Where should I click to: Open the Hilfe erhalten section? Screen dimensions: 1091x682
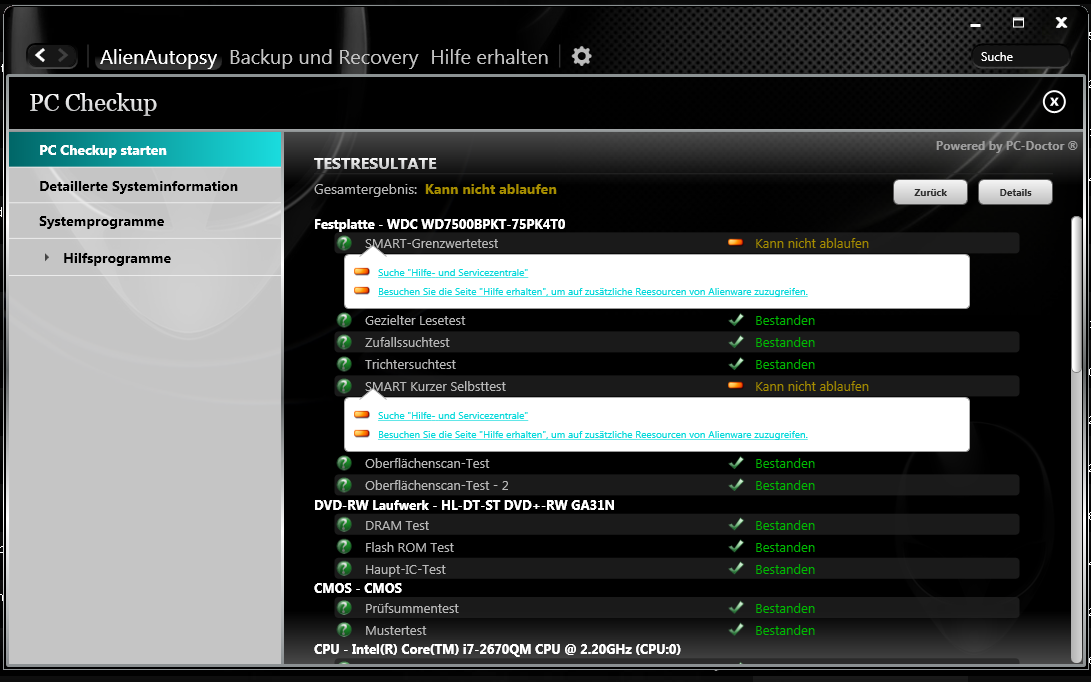tap(489, 57)
